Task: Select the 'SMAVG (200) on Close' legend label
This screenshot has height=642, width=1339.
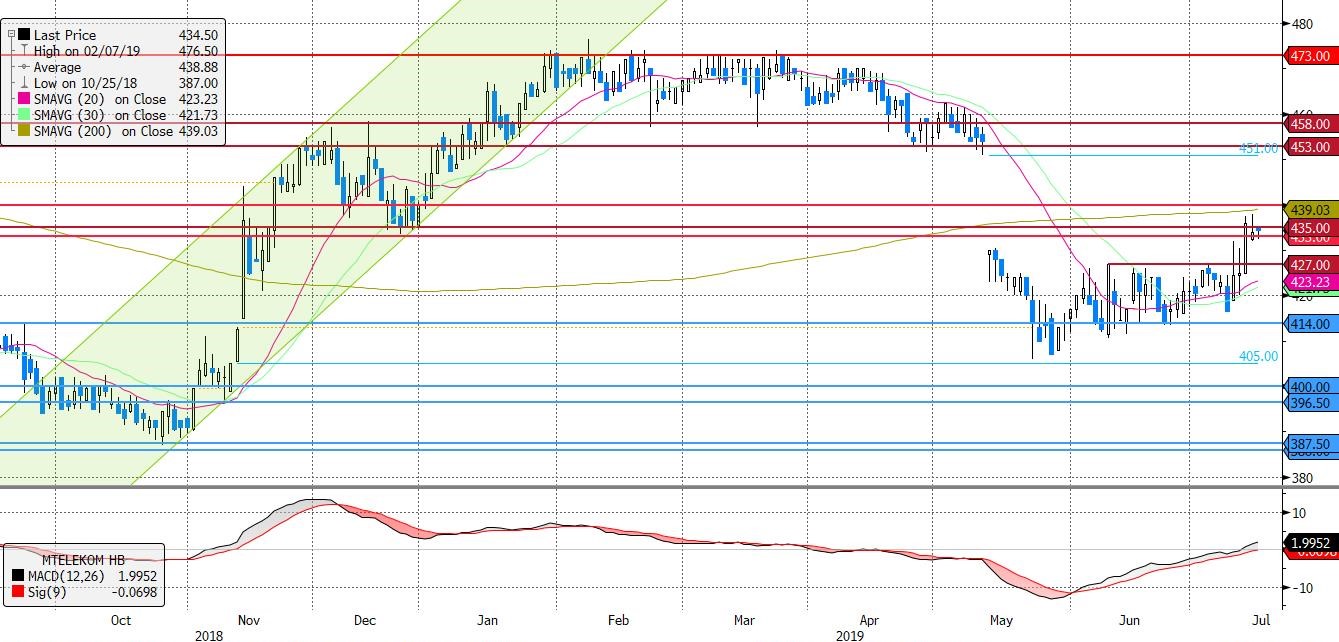Action: pos(104,131)
